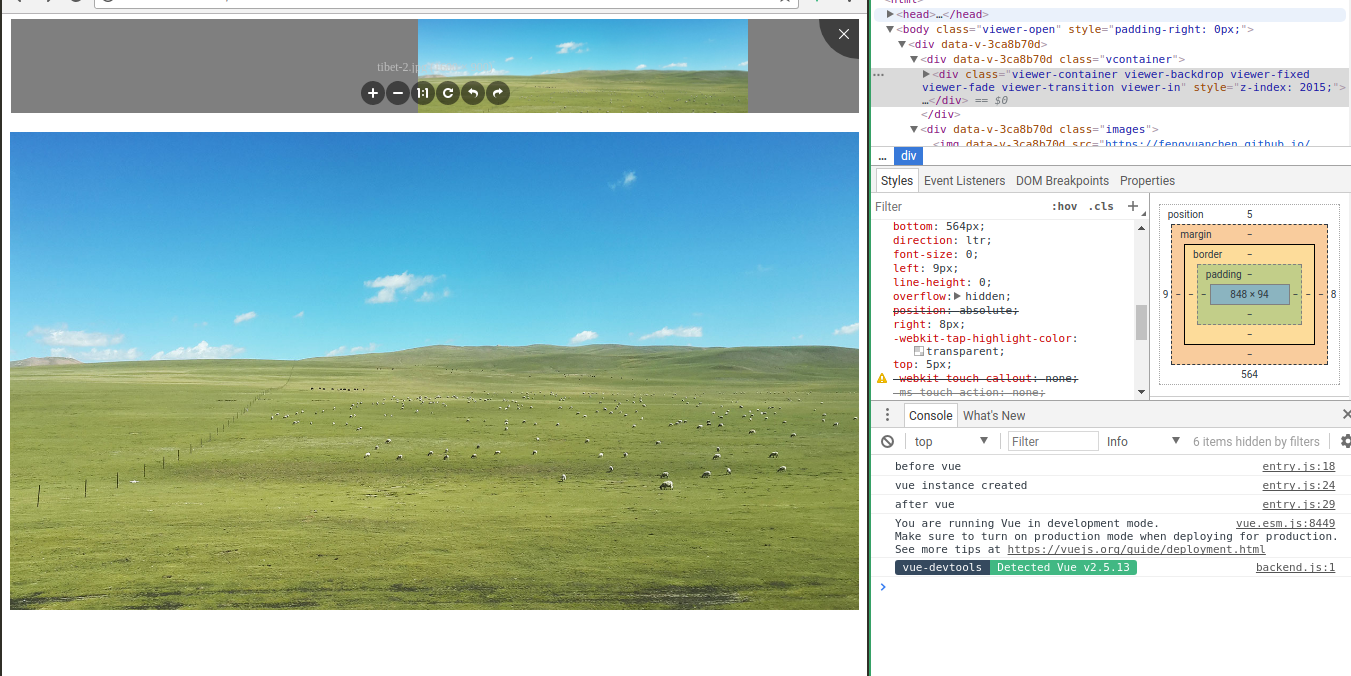Viewport: 1351px width, 676px height.
Task: Rotate the image right
Action: (x=497, y=92)
